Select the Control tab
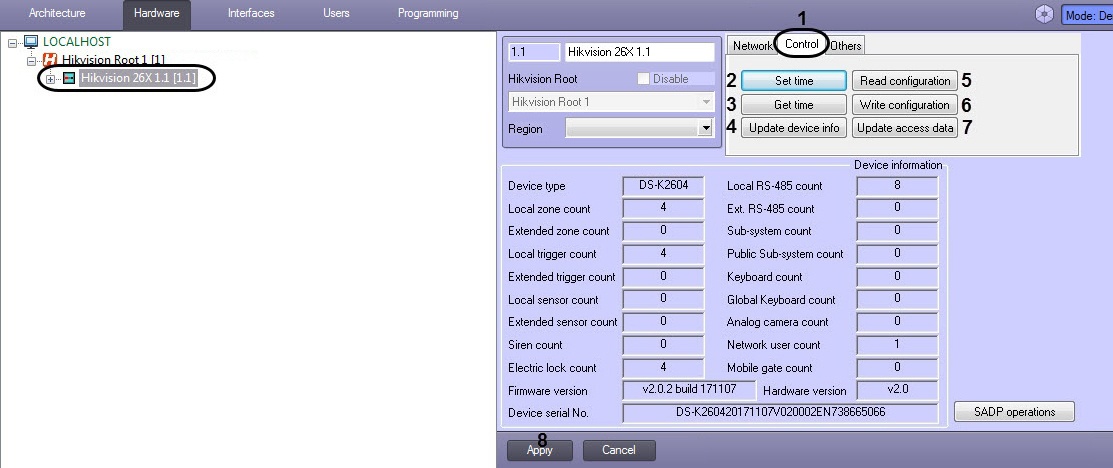1113x468 pixels. (802, 44)
